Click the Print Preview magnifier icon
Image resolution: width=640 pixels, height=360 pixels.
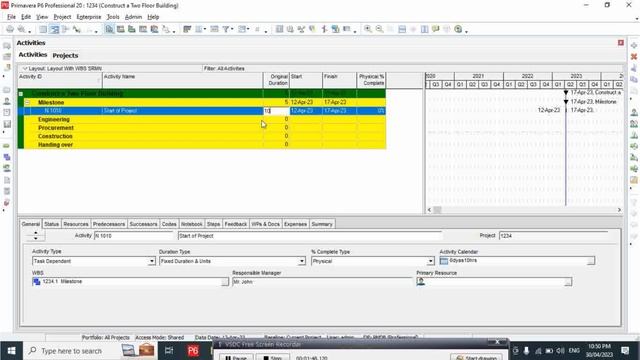pos(21,29)
